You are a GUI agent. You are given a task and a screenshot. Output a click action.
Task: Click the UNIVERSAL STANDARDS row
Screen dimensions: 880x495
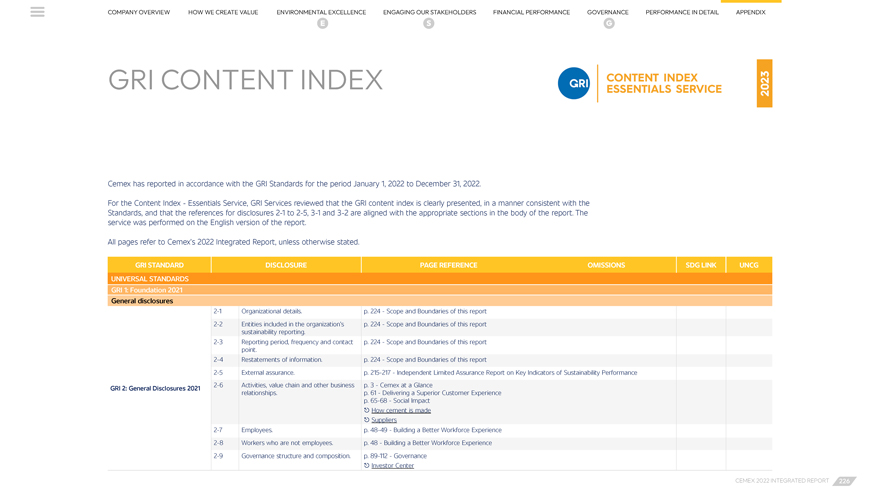[440, 279]
